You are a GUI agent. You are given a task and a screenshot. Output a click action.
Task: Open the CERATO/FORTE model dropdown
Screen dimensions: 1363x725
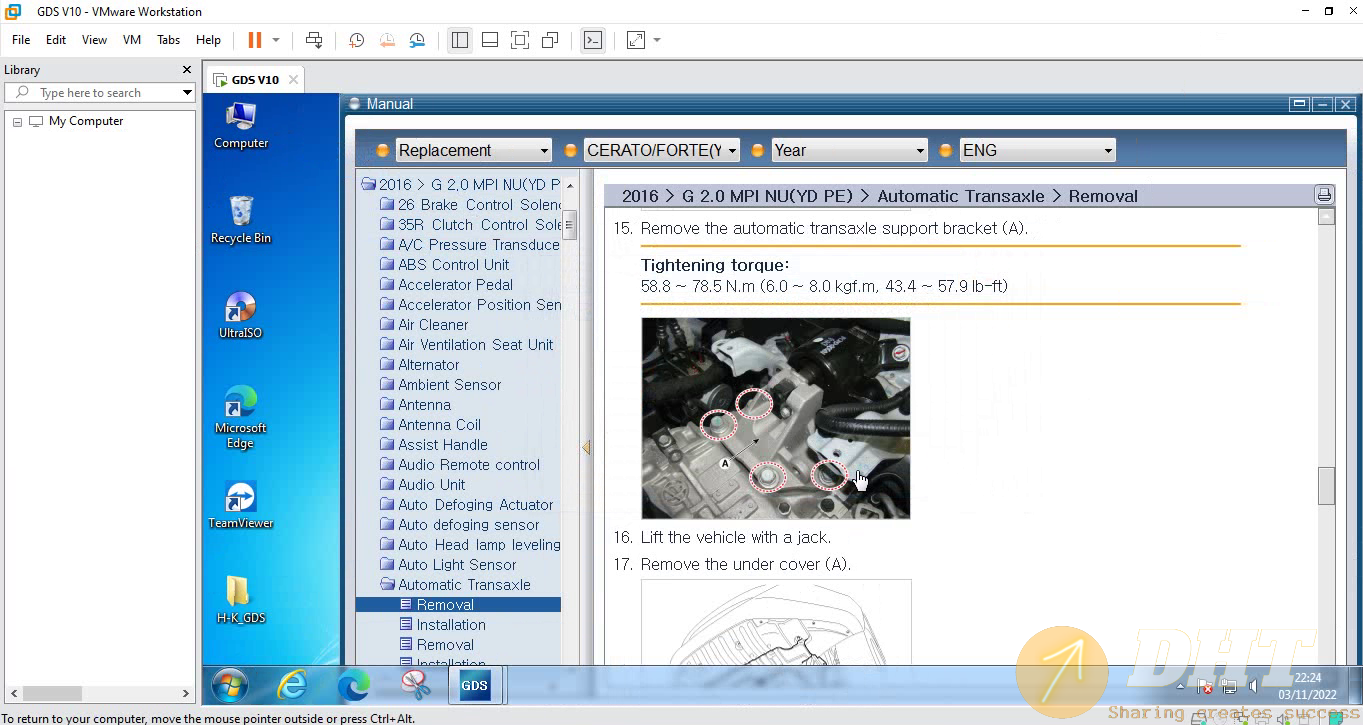tap(661, 150)
